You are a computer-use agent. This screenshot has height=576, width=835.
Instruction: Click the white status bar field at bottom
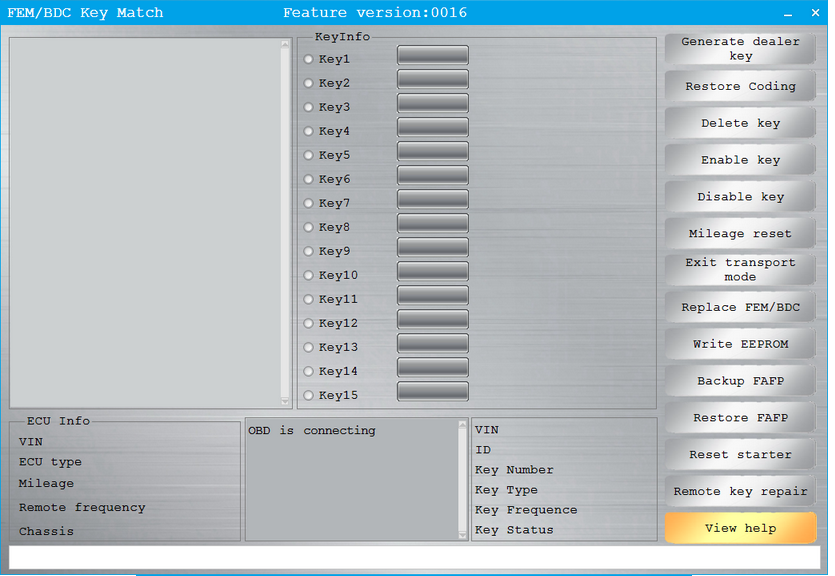[x=414, y=557]
